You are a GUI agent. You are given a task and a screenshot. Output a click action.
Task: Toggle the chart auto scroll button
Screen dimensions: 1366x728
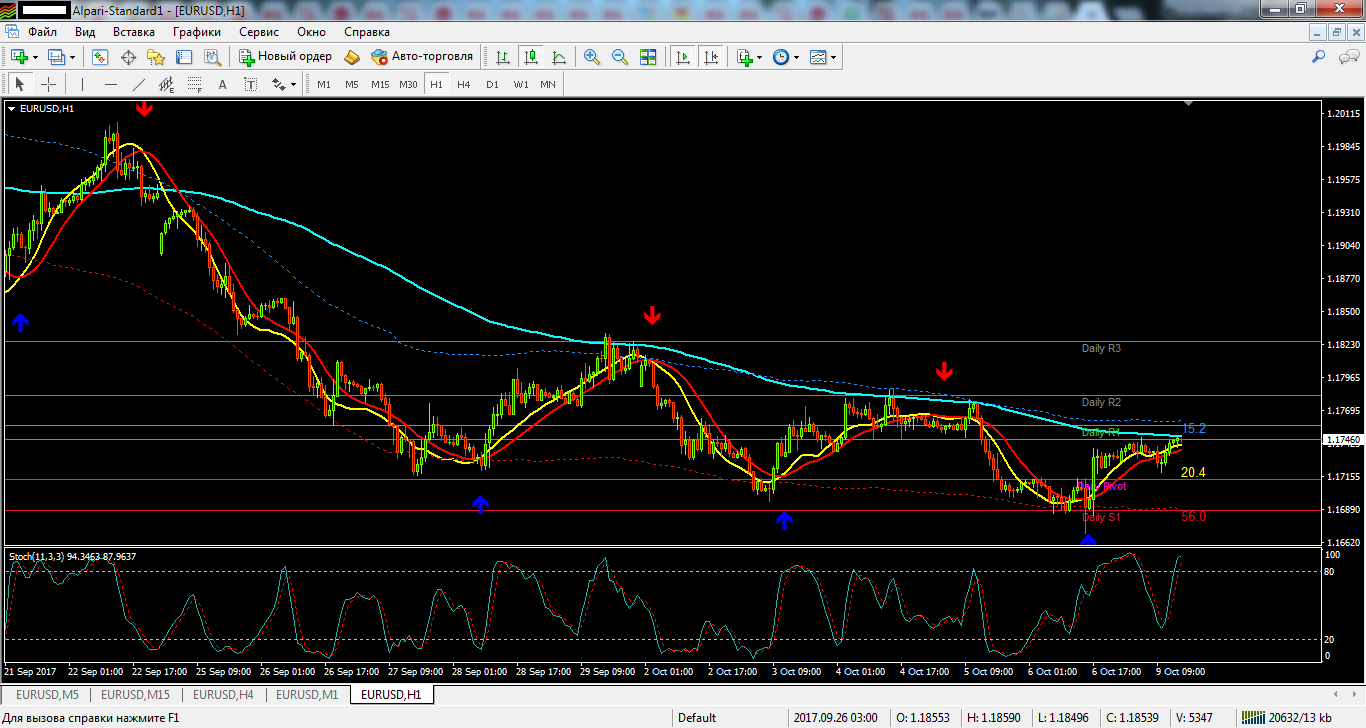pos(683,57)
